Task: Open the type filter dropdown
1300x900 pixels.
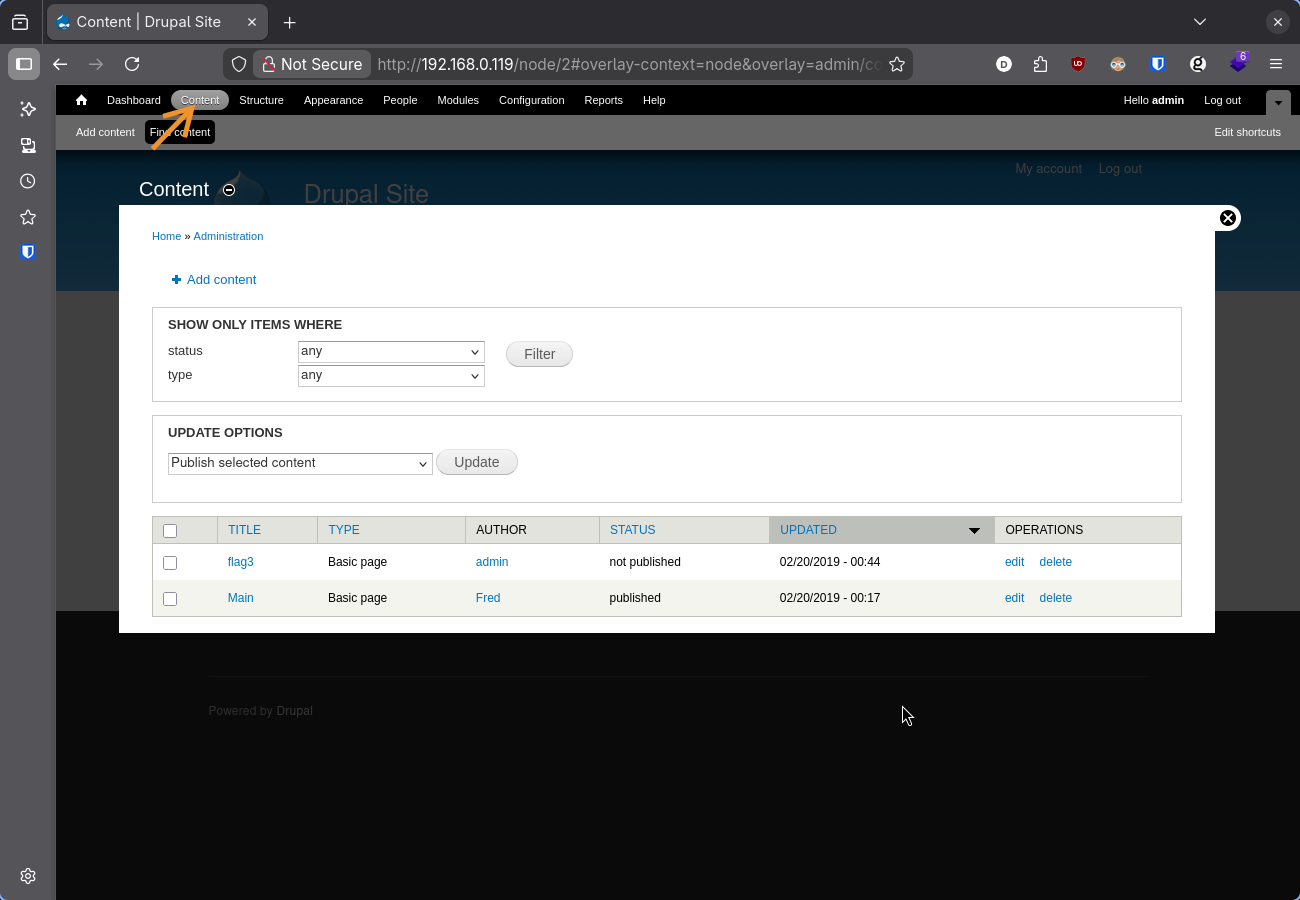Action: (391, 376)
